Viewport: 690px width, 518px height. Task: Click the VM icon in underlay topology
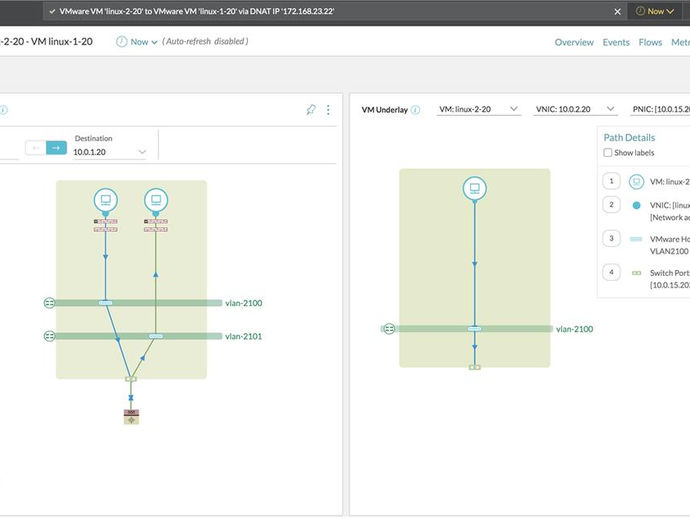[474, 188]
